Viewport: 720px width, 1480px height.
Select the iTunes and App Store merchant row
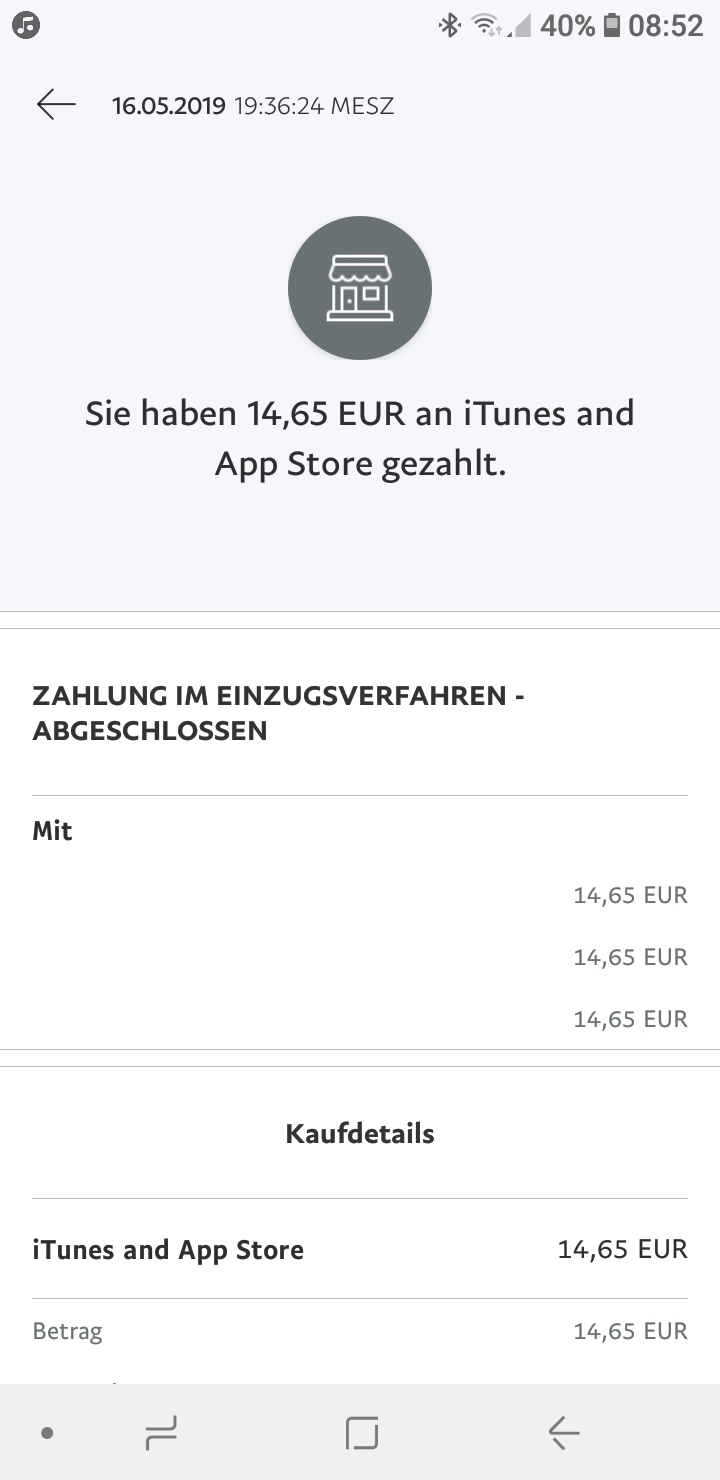pos(360,1250)
